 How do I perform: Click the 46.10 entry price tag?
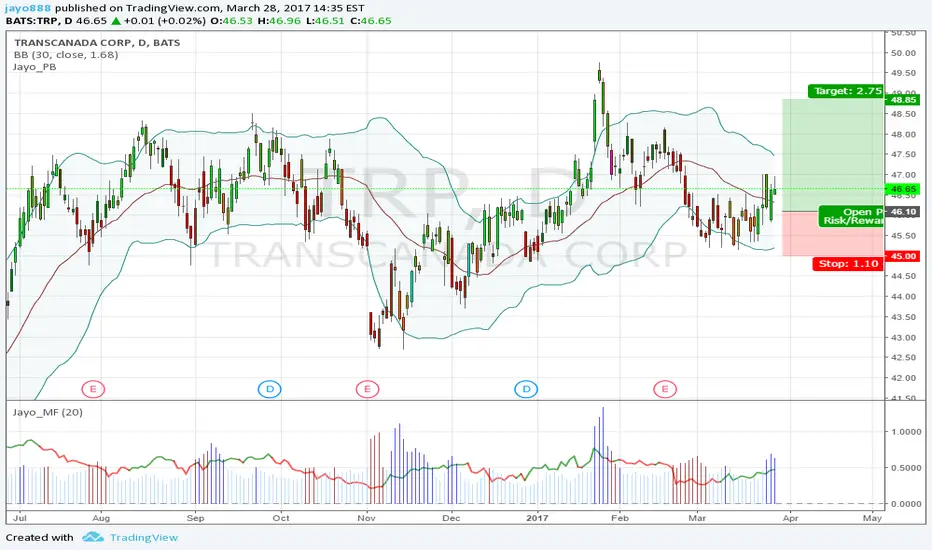pyautogui.click(x=903, y=212)
